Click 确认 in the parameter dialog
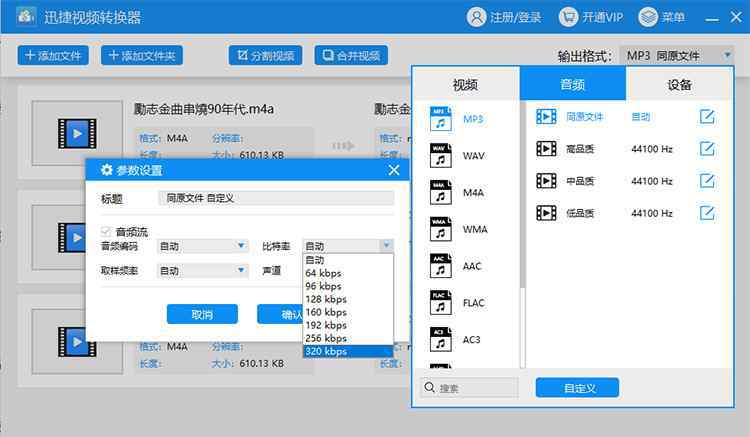 point(280,314)
